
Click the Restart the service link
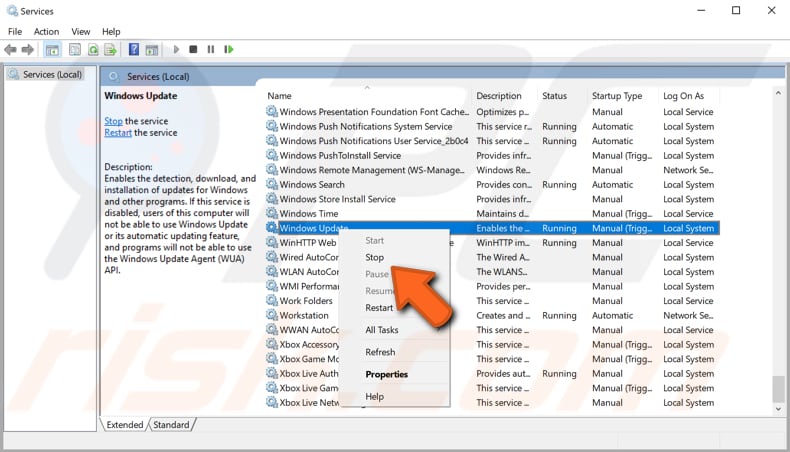pos(118,133)
